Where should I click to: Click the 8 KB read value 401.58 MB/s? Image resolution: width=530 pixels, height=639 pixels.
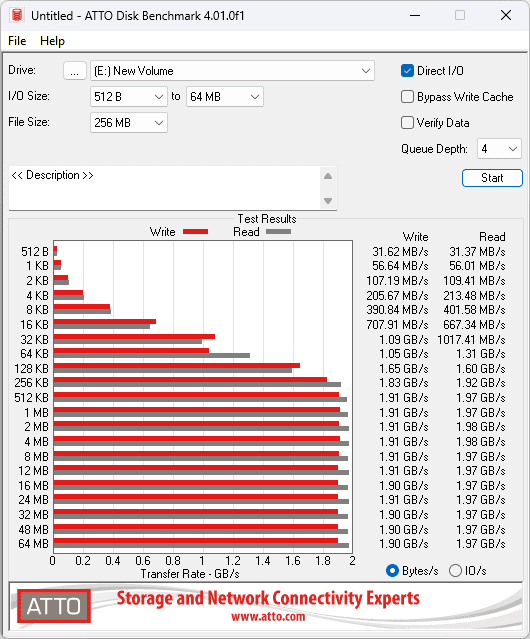[x=474, y=310]
